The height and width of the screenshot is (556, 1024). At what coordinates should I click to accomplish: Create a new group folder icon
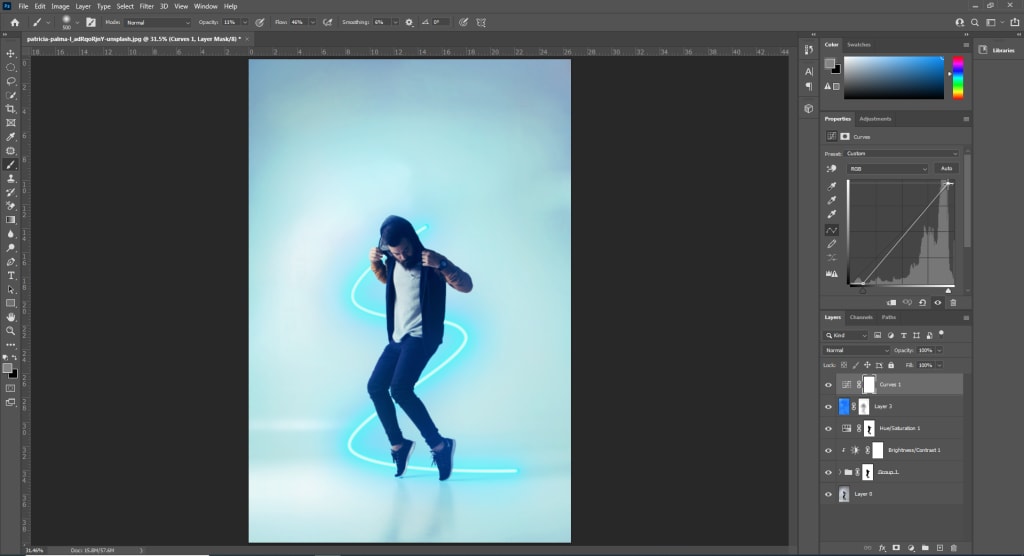coord(925,548)
